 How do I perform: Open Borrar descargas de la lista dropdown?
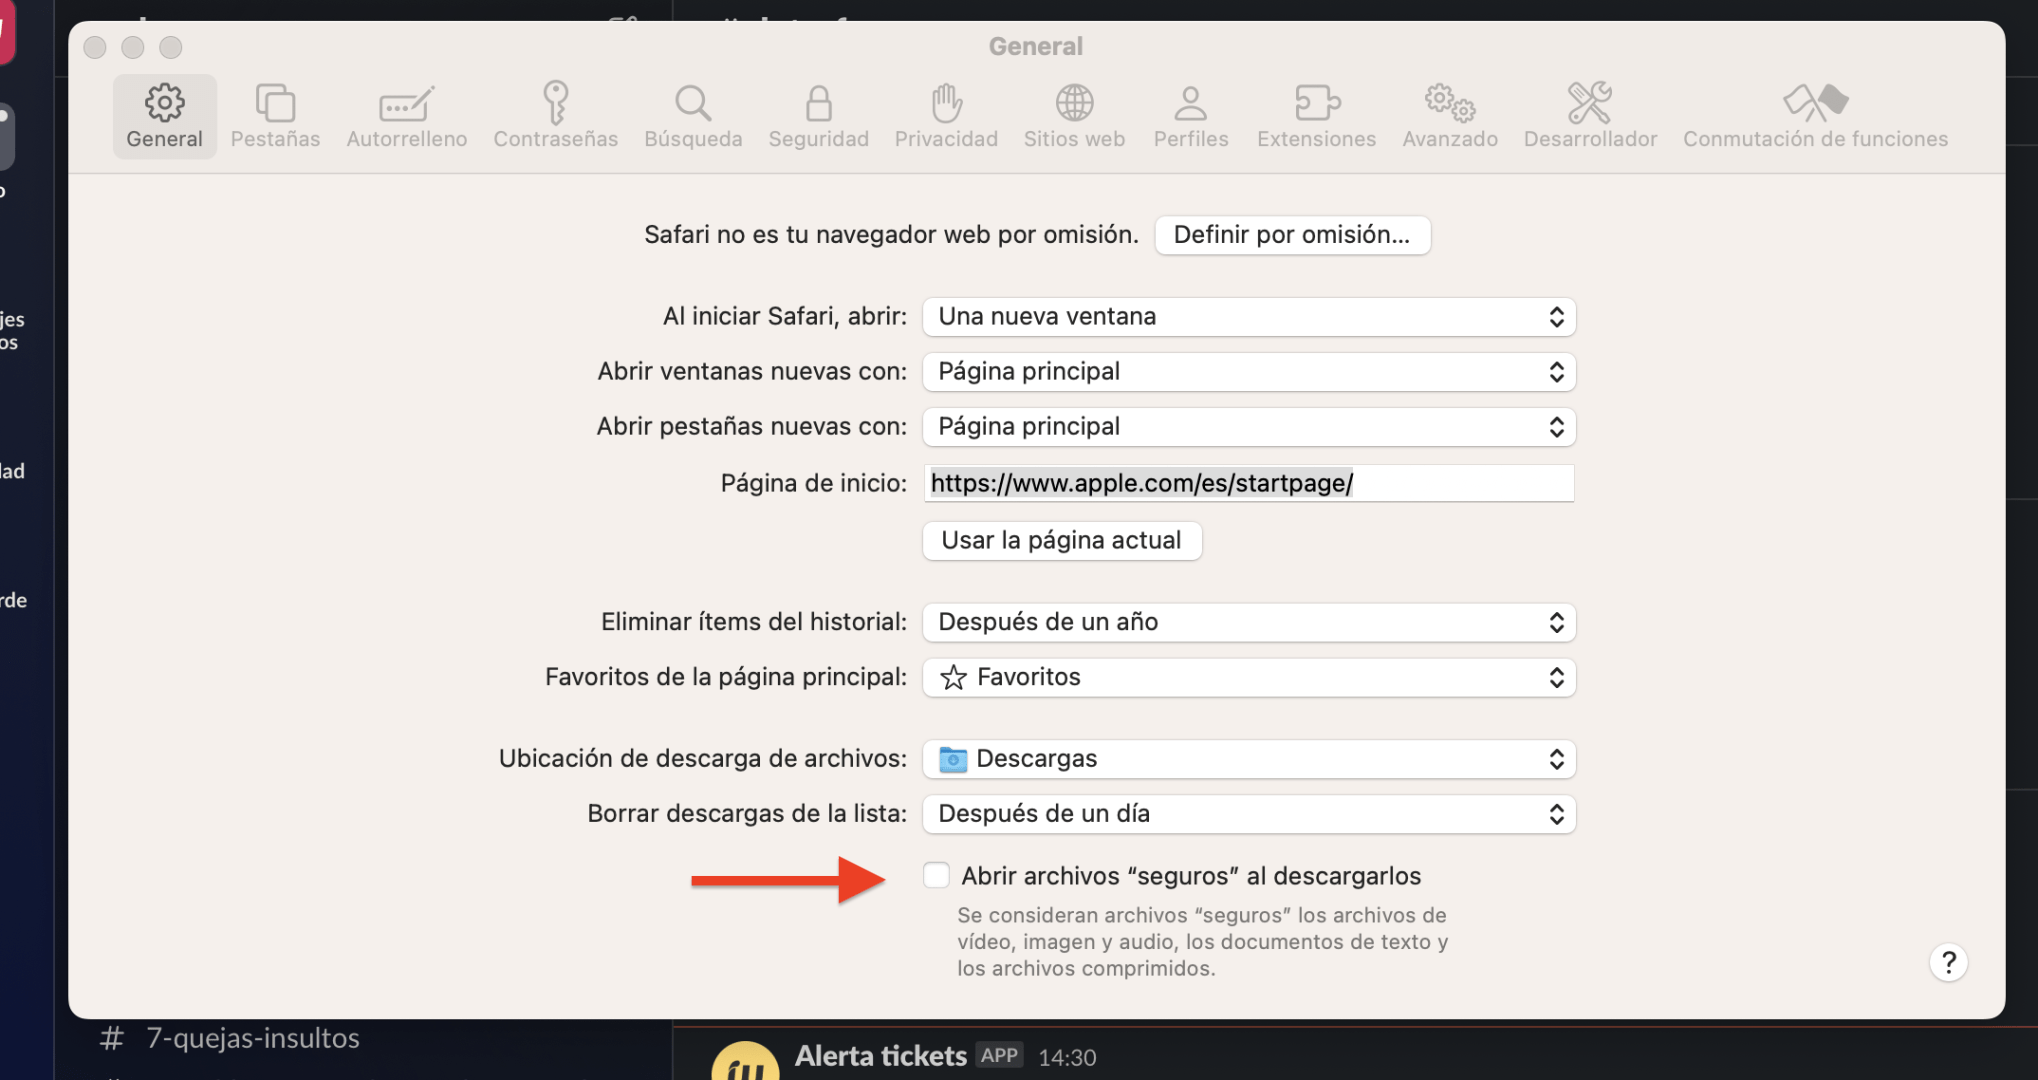click(1249, 814)
